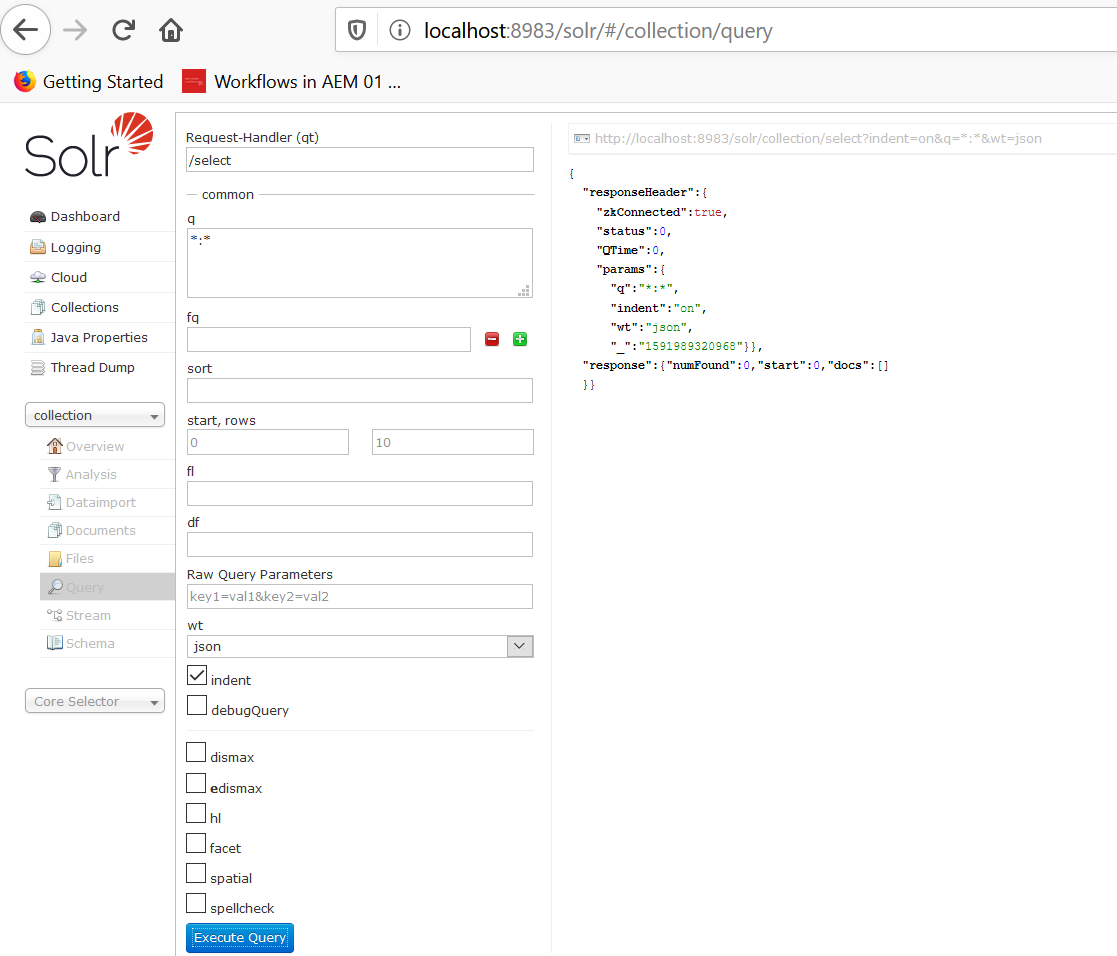
Task: Open the Thread Dump view
Action: click(94, 367)
